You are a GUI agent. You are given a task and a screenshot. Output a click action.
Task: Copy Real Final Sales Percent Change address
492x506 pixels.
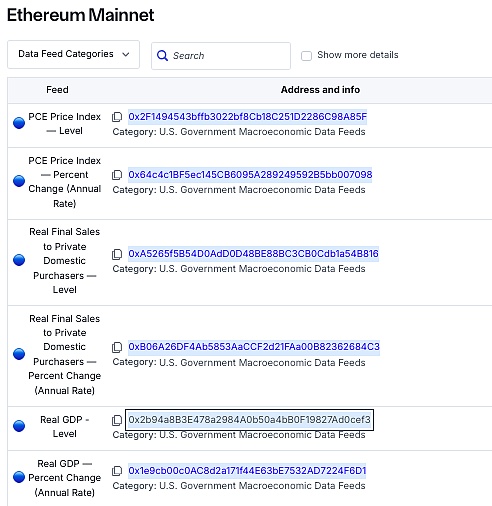point(117,347)
